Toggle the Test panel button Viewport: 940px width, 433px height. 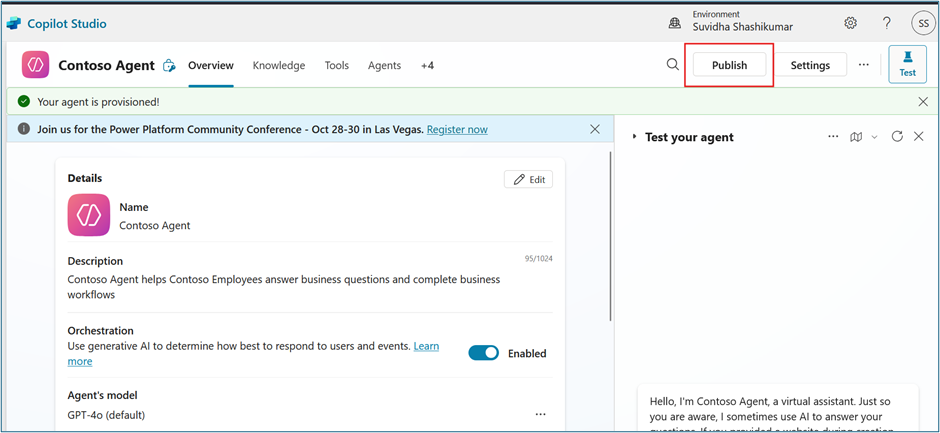pos(907,64)
